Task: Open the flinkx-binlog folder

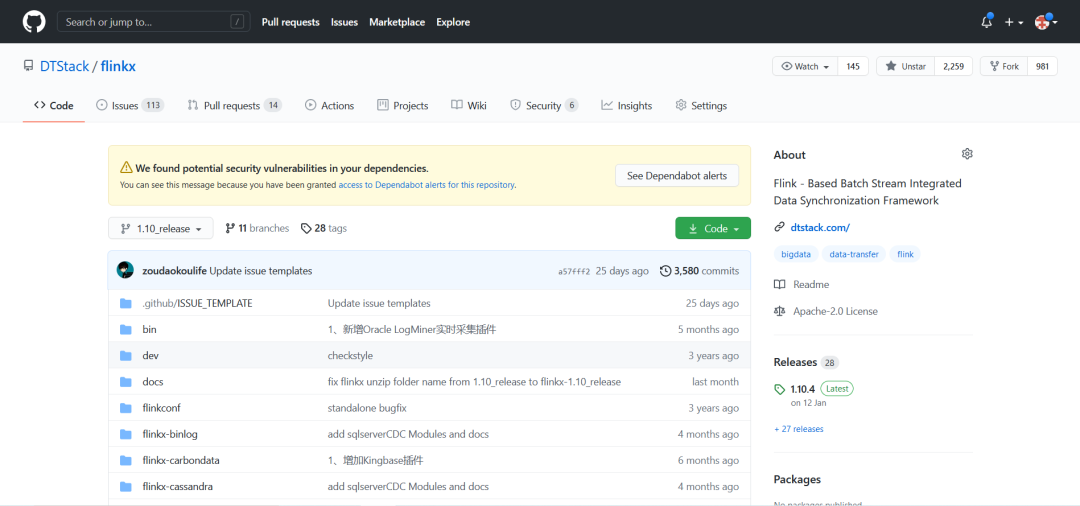Action: 170,434
